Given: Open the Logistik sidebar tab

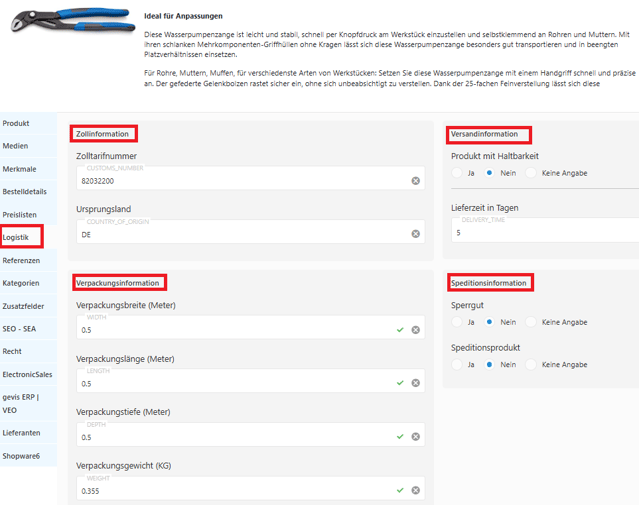Looking at the screenshot, I should (x=17, y=238).
